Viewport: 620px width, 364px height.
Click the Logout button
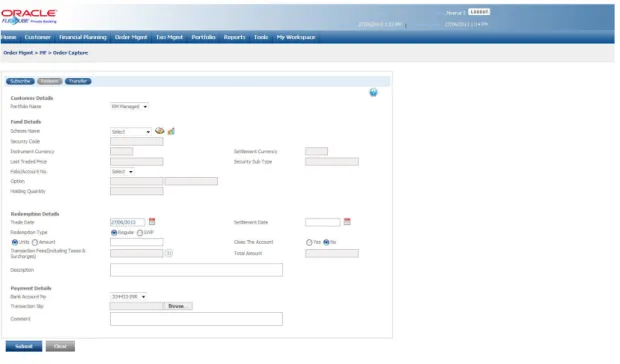(x=479, y=12)
